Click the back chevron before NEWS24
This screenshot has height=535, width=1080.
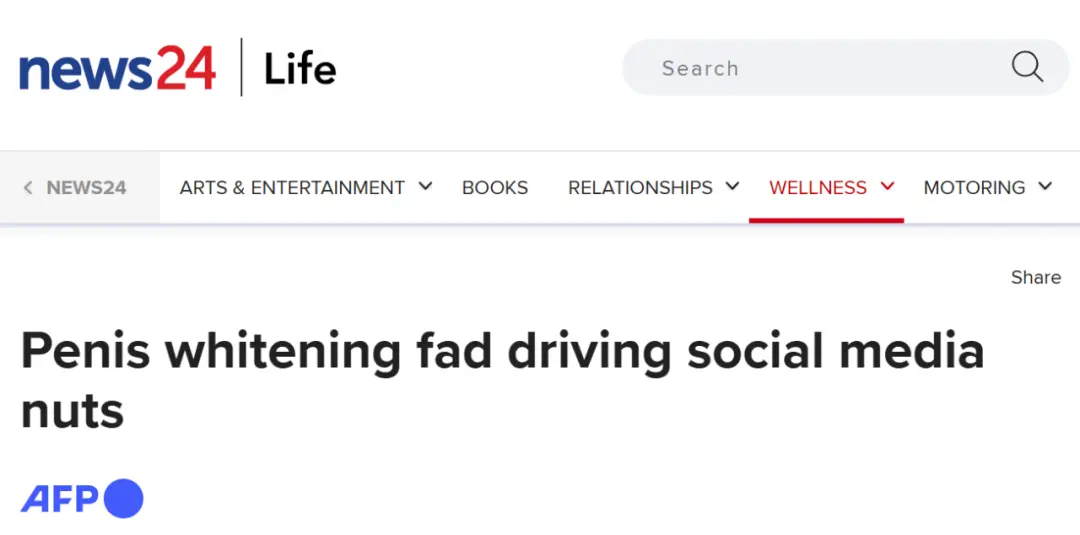coord(28,188)
